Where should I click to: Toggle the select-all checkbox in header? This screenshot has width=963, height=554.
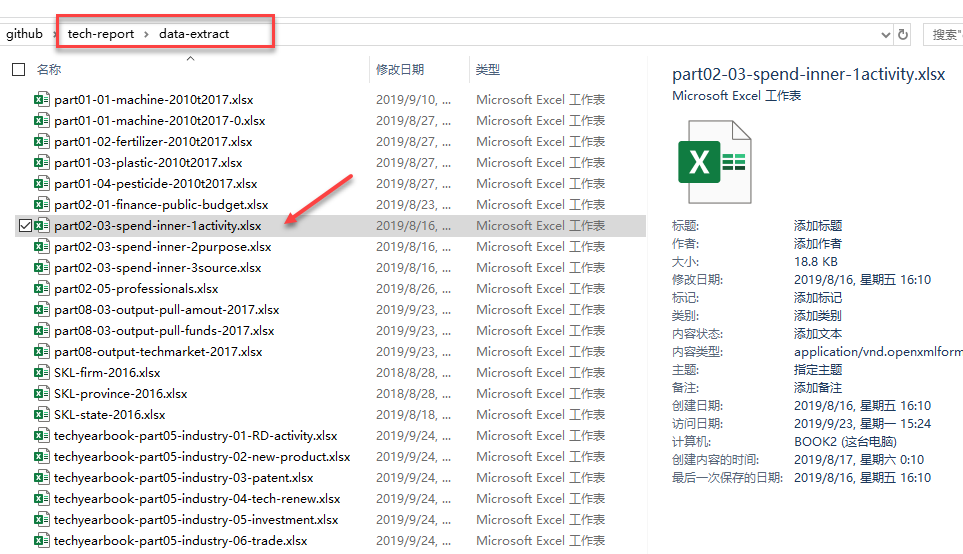coord(18,70)
